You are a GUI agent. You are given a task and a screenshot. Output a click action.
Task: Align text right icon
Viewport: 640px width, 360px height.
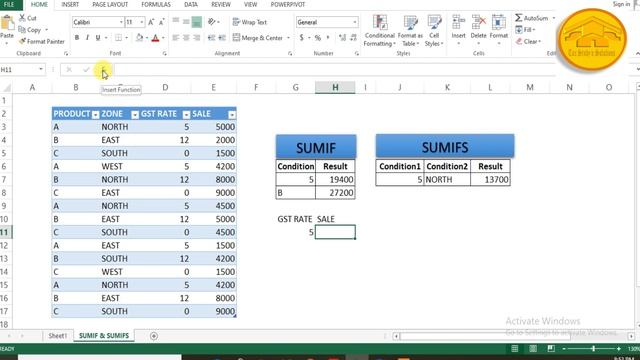coord(197,38)
